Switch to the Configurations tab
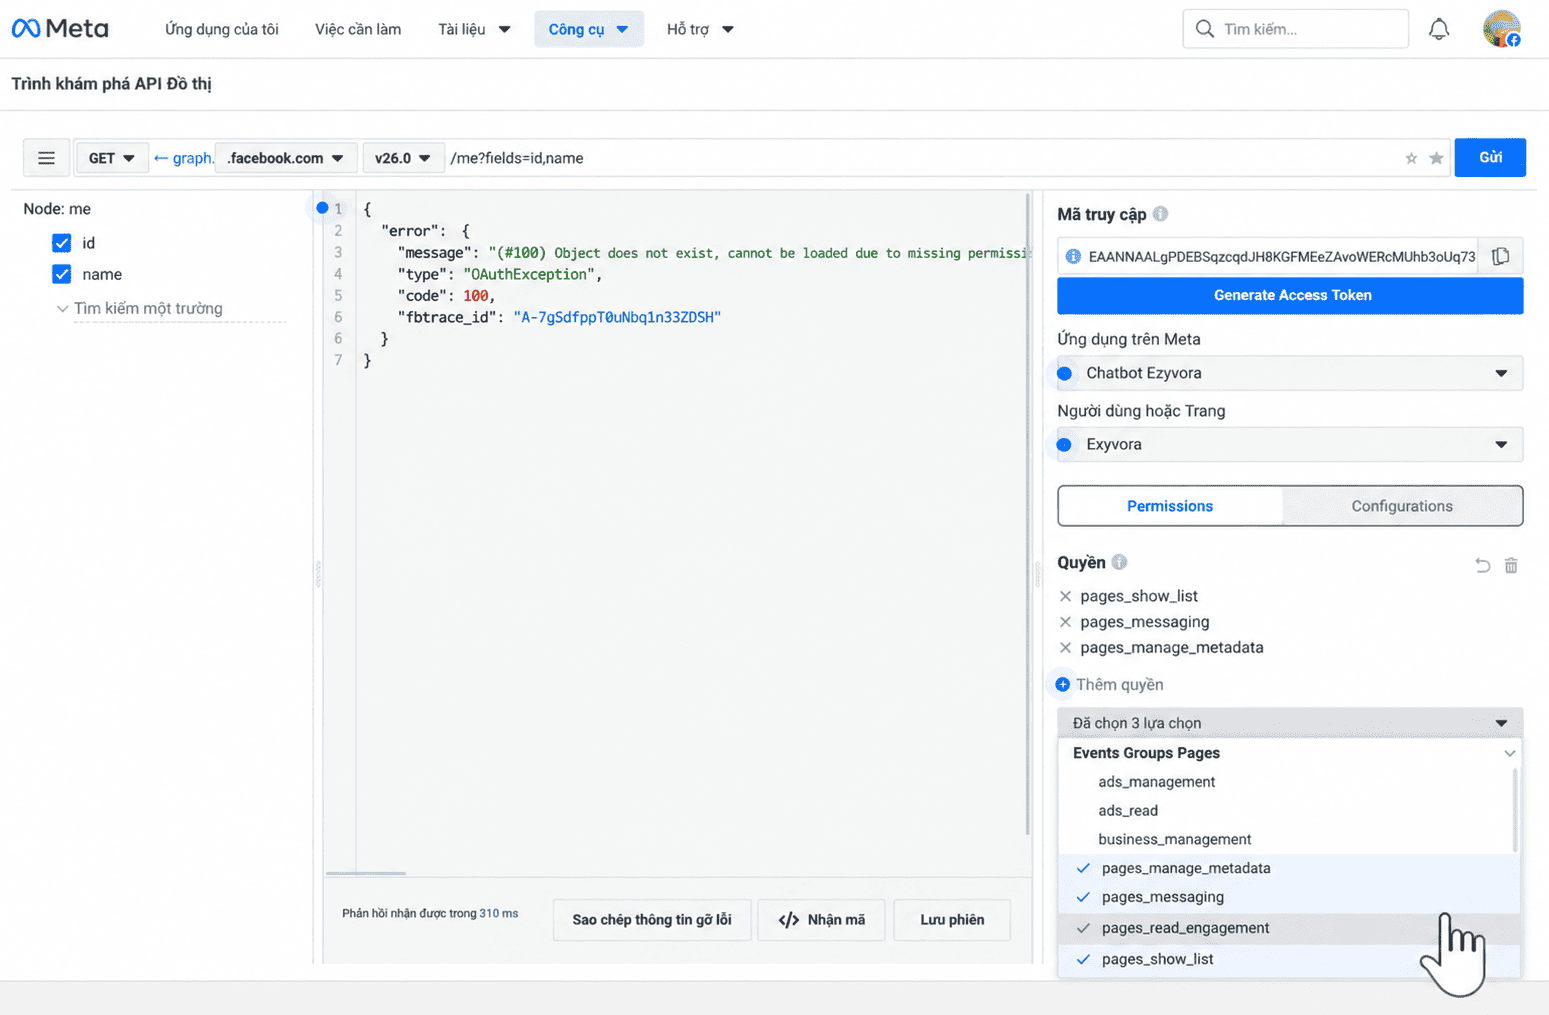 coord(1402,506)
